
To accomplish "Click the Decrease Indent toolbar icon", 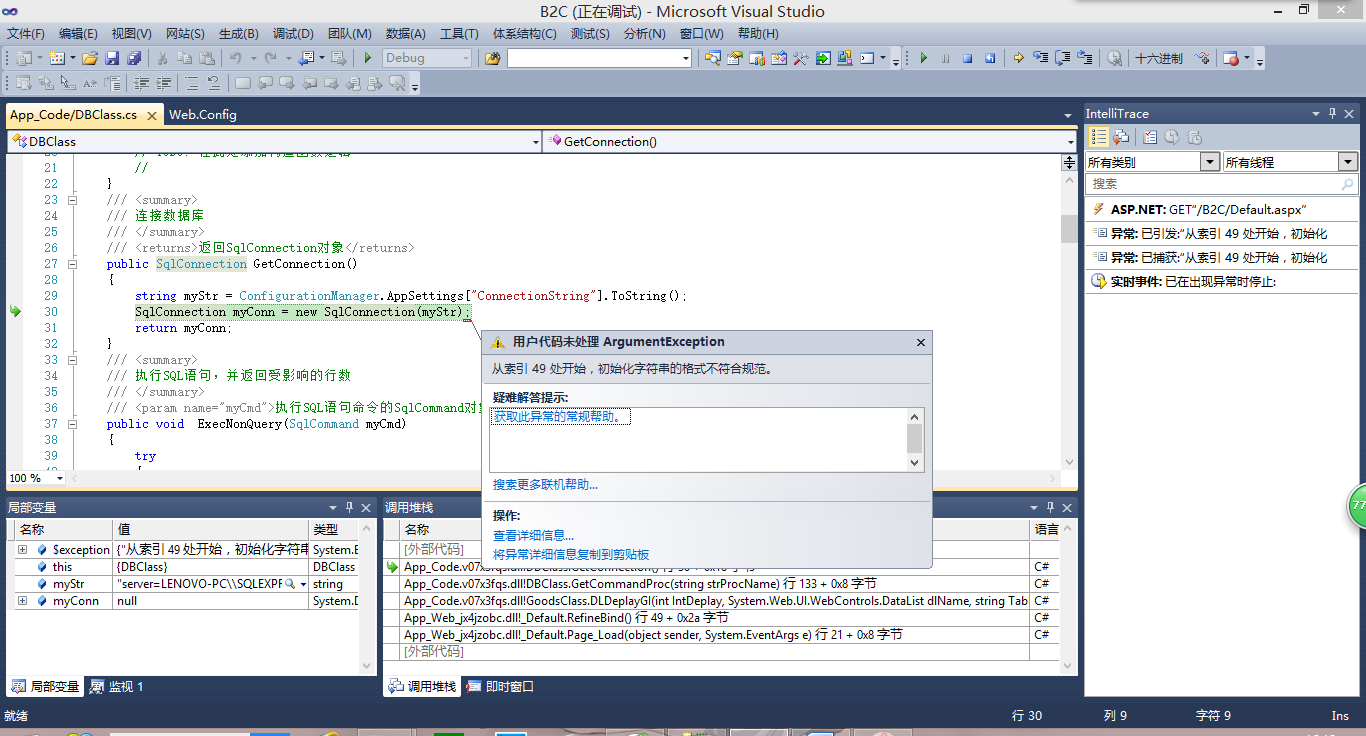I will coord(141,83).
